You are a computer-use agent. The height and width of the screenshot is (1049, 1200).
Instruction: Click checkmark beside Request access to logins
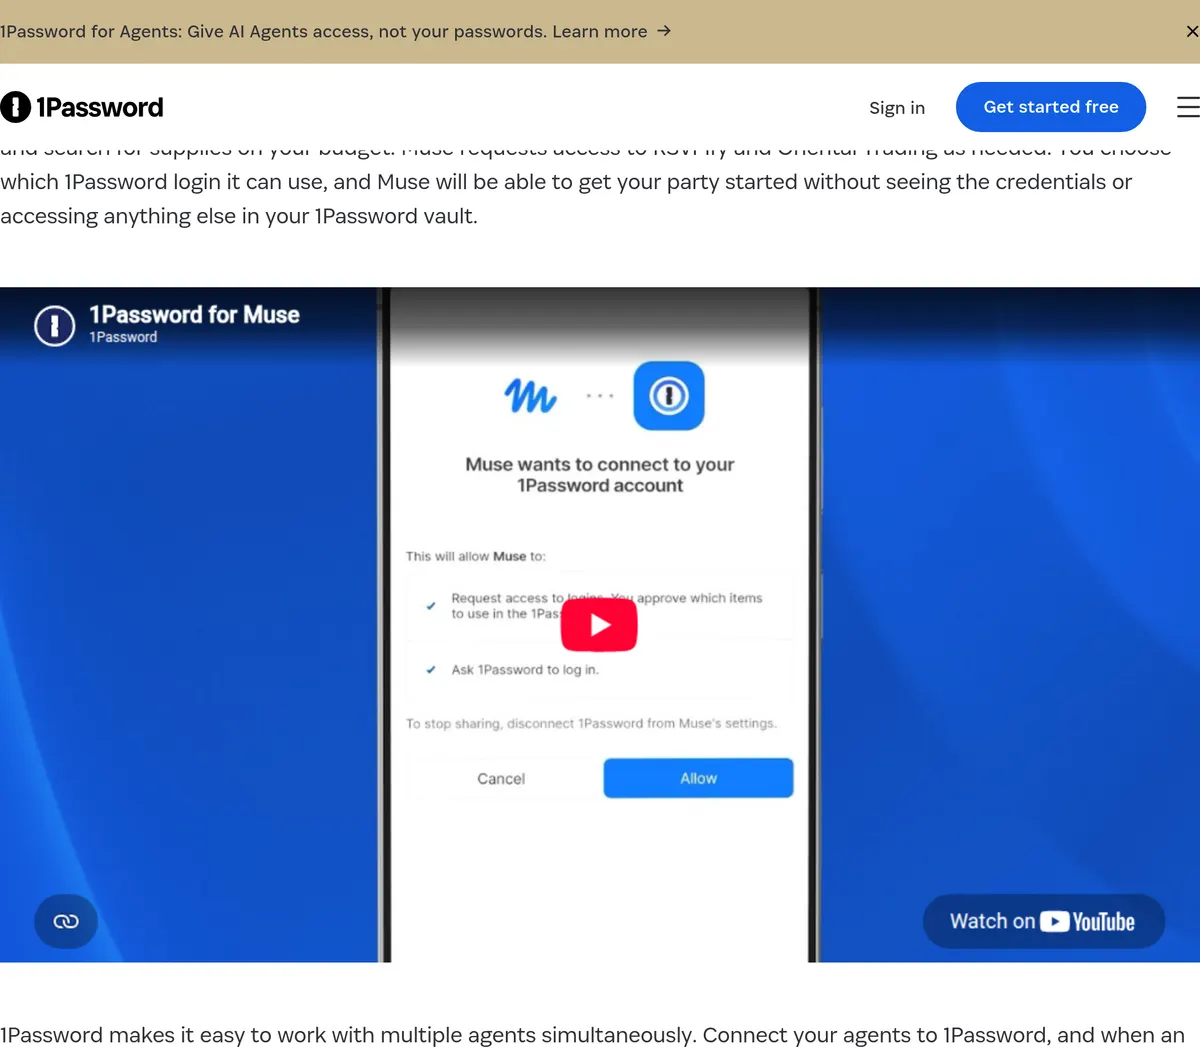point(431,606)
